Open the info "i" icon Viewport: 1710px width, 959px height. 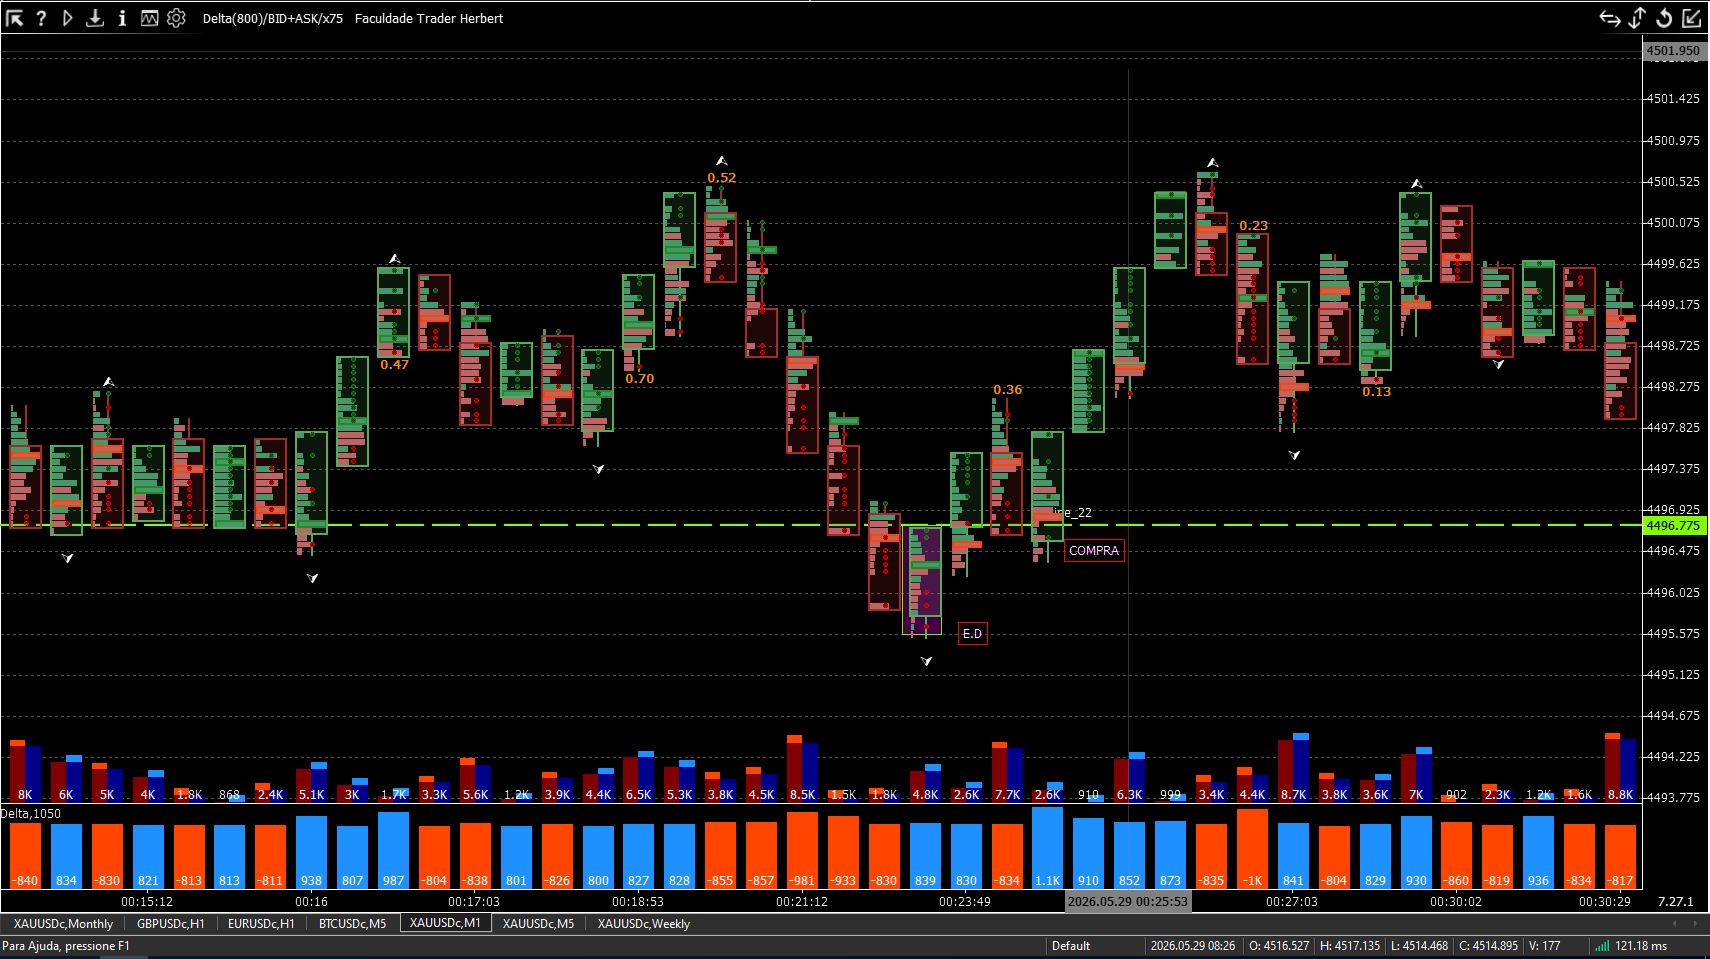tap(122, 18)
